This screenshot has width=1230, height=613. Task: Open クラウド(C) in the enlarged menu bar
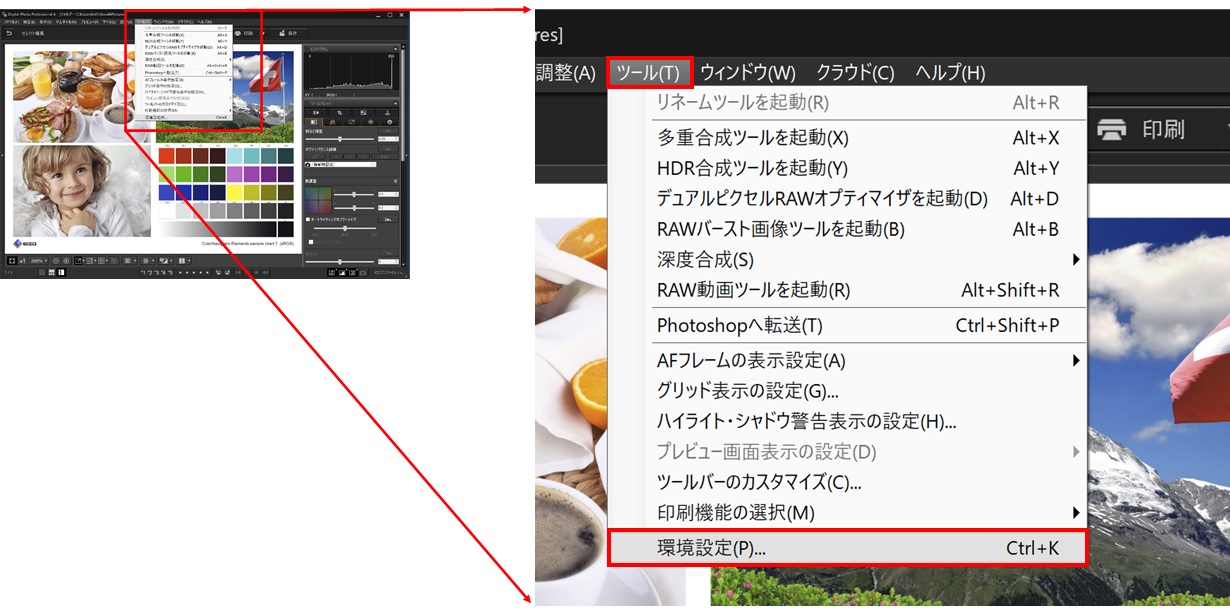pos(855,73)
